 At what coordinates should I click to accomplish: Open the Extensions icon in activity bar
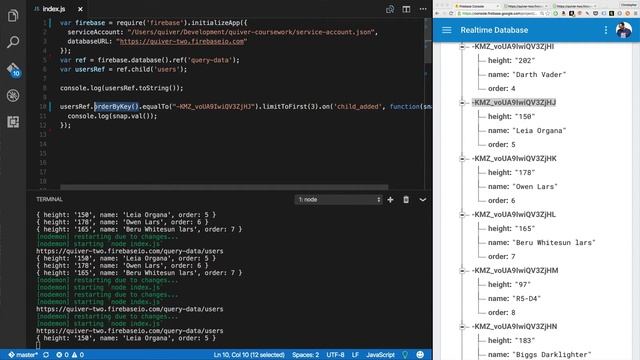tap(13, 122)
